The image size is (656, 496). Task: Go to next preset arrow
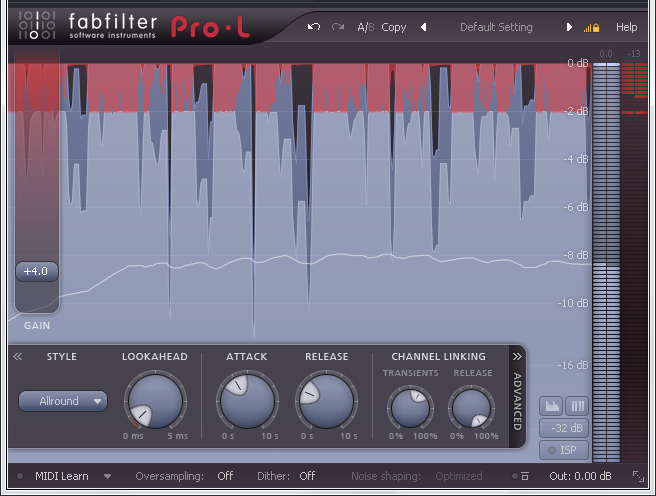click(x=569, y=27)
